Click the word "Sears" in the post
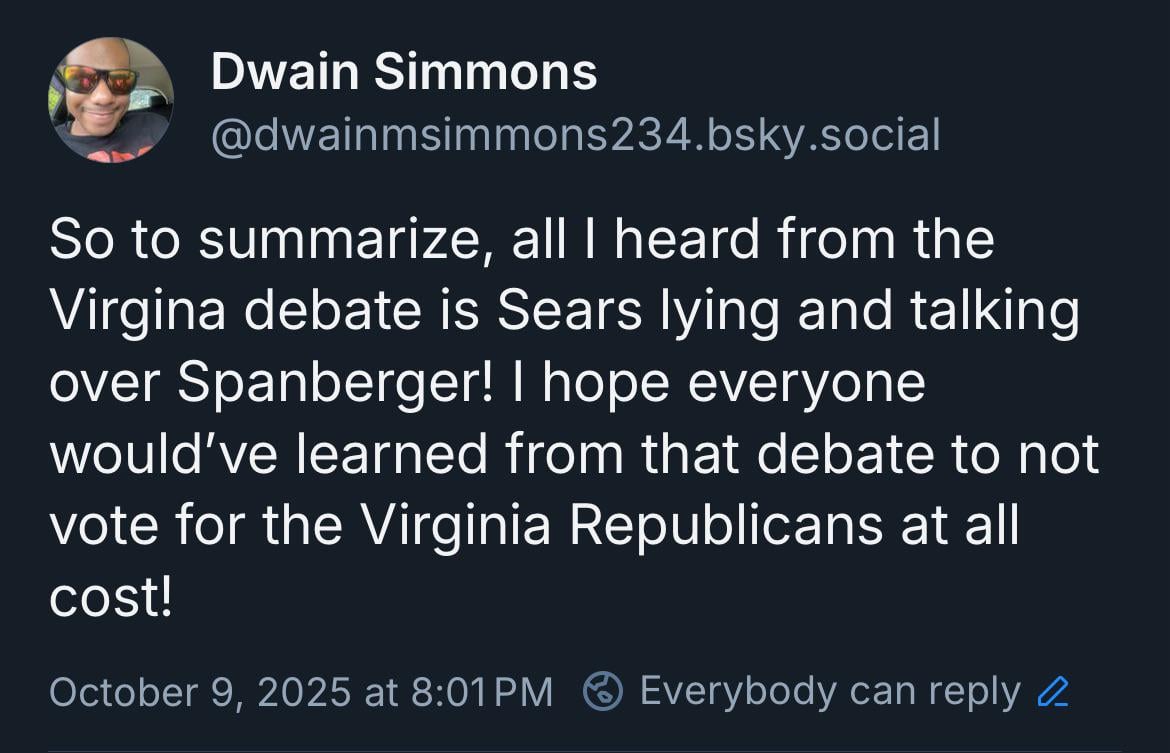 click(x=569, y=312)
